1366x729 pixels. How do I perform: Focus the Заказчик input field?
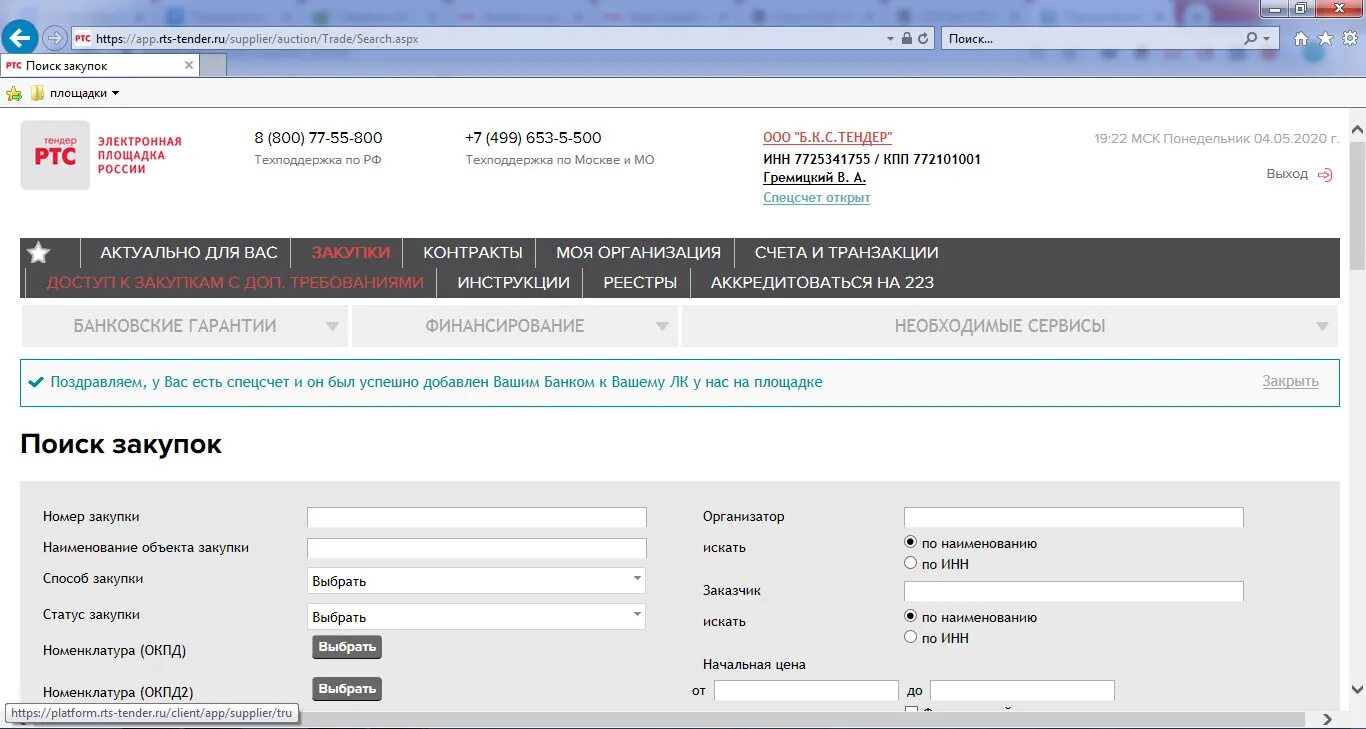[x=1073, y=591]
